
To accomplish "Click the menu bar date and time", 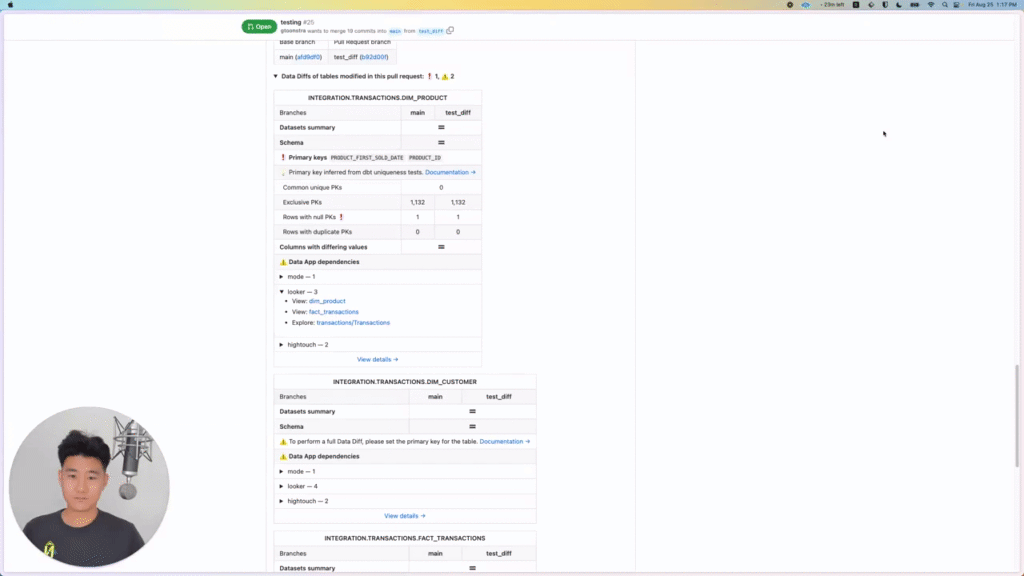I will coord(993,5).
